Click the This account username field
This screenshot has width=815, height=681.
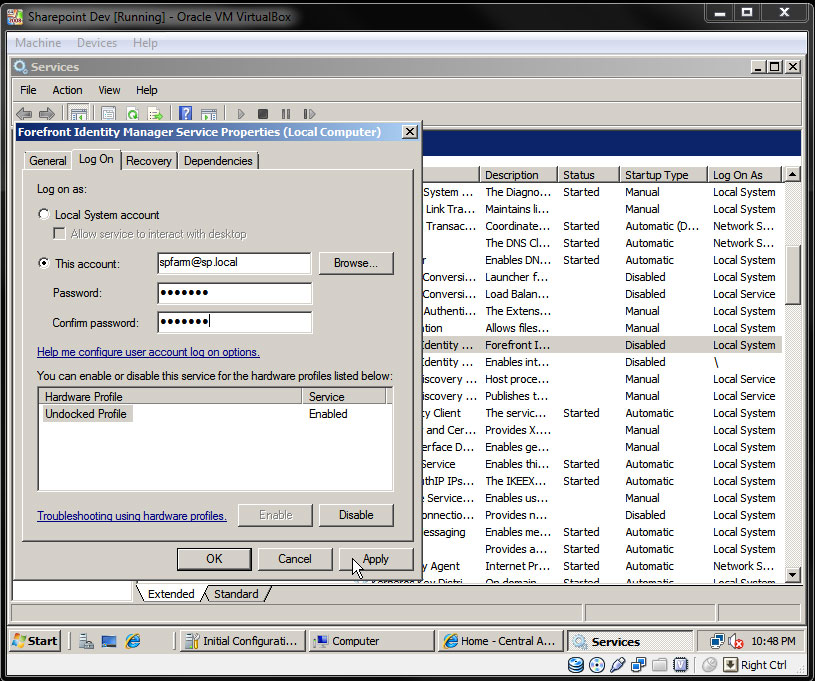[234, 263]
